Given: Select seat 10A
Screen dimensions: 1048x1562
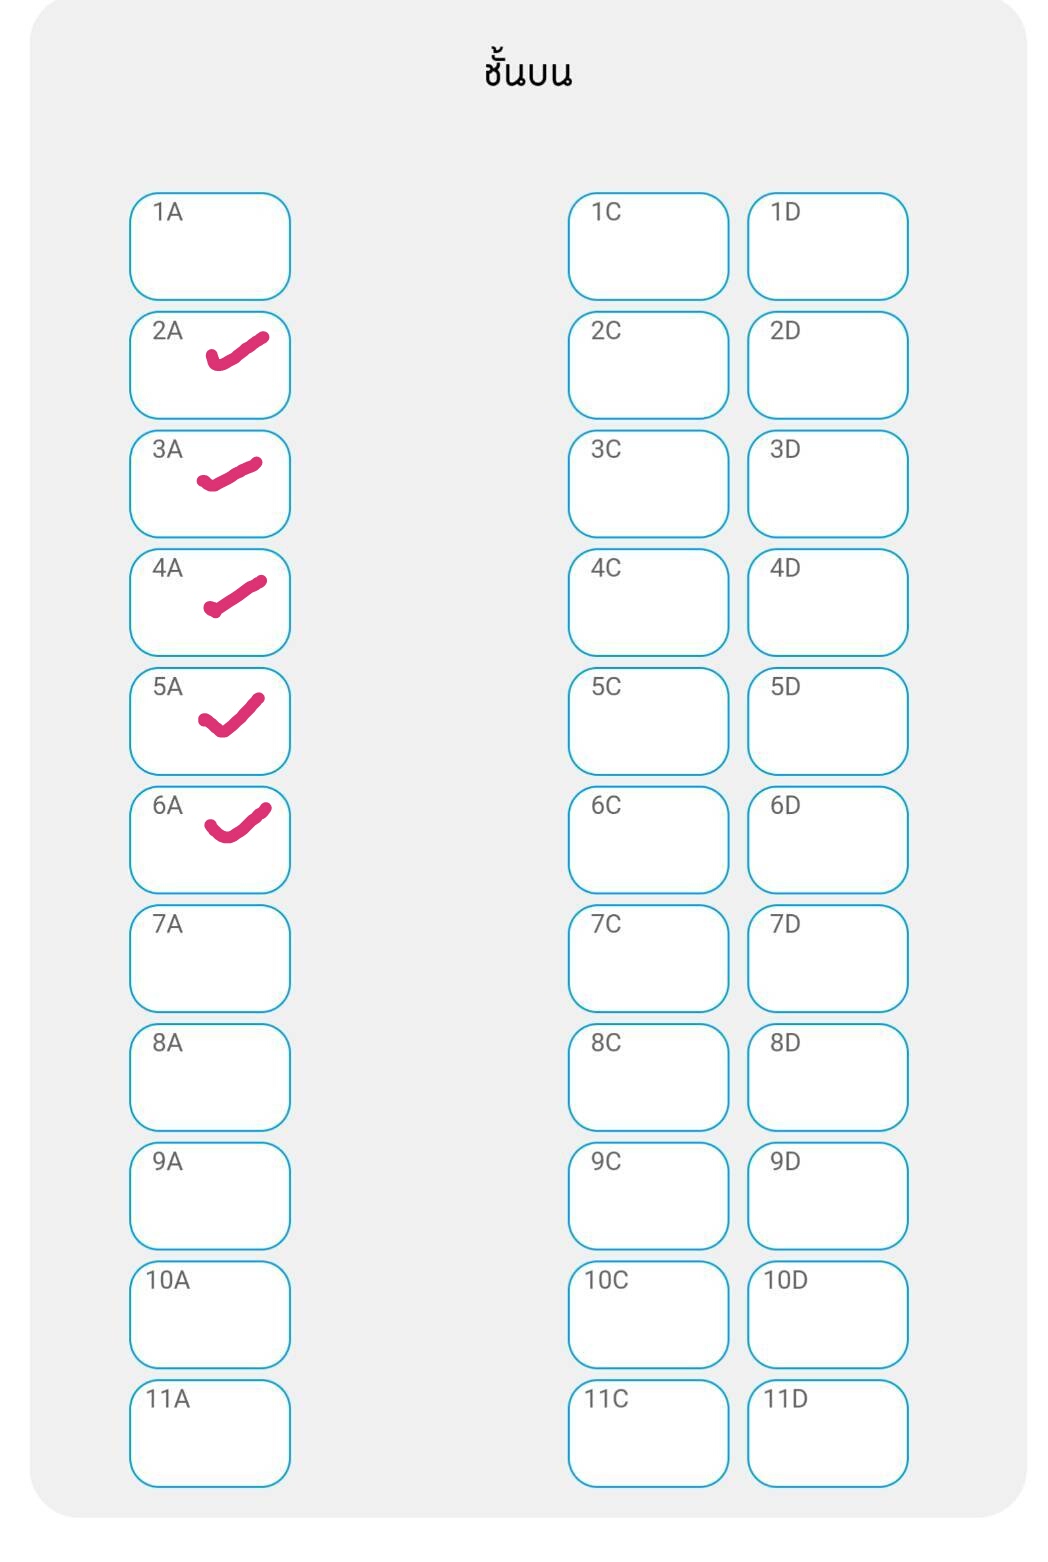Looking at the screenshot, I should click(209, 1314).
